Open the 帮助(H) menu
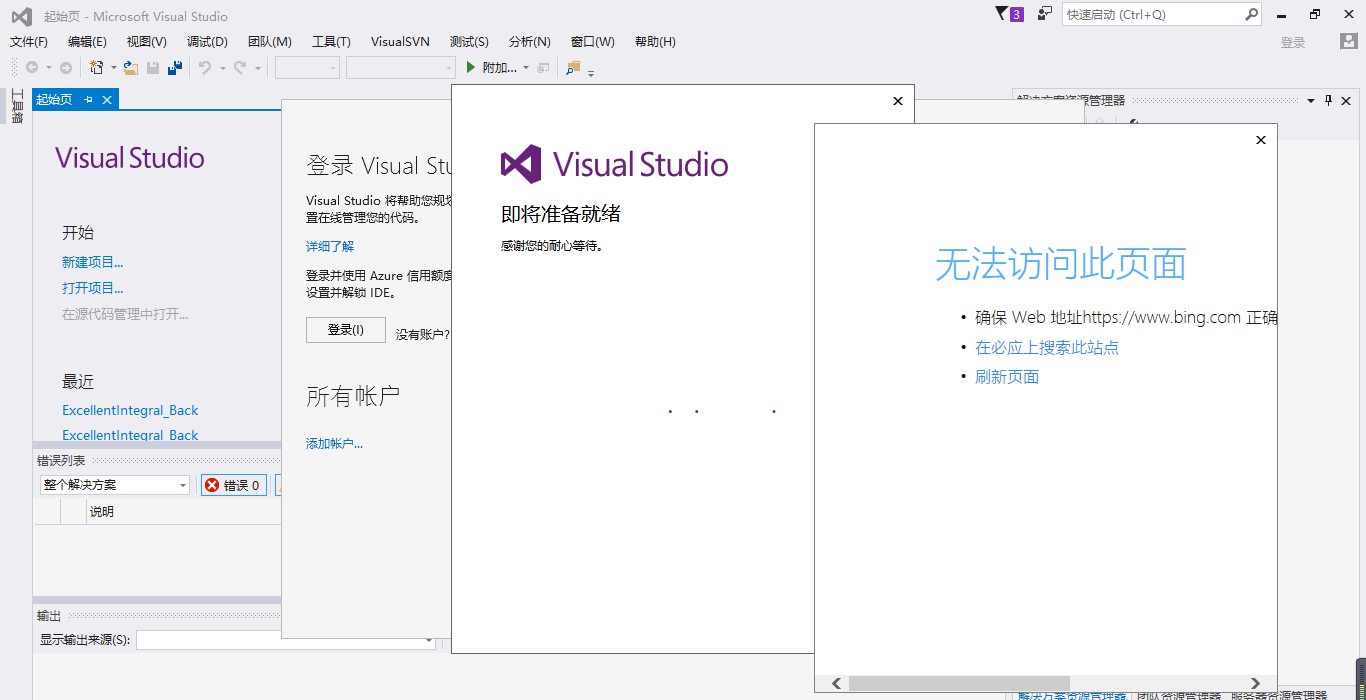The height and width of the screenshot is (700, 1366). point(655,41)
